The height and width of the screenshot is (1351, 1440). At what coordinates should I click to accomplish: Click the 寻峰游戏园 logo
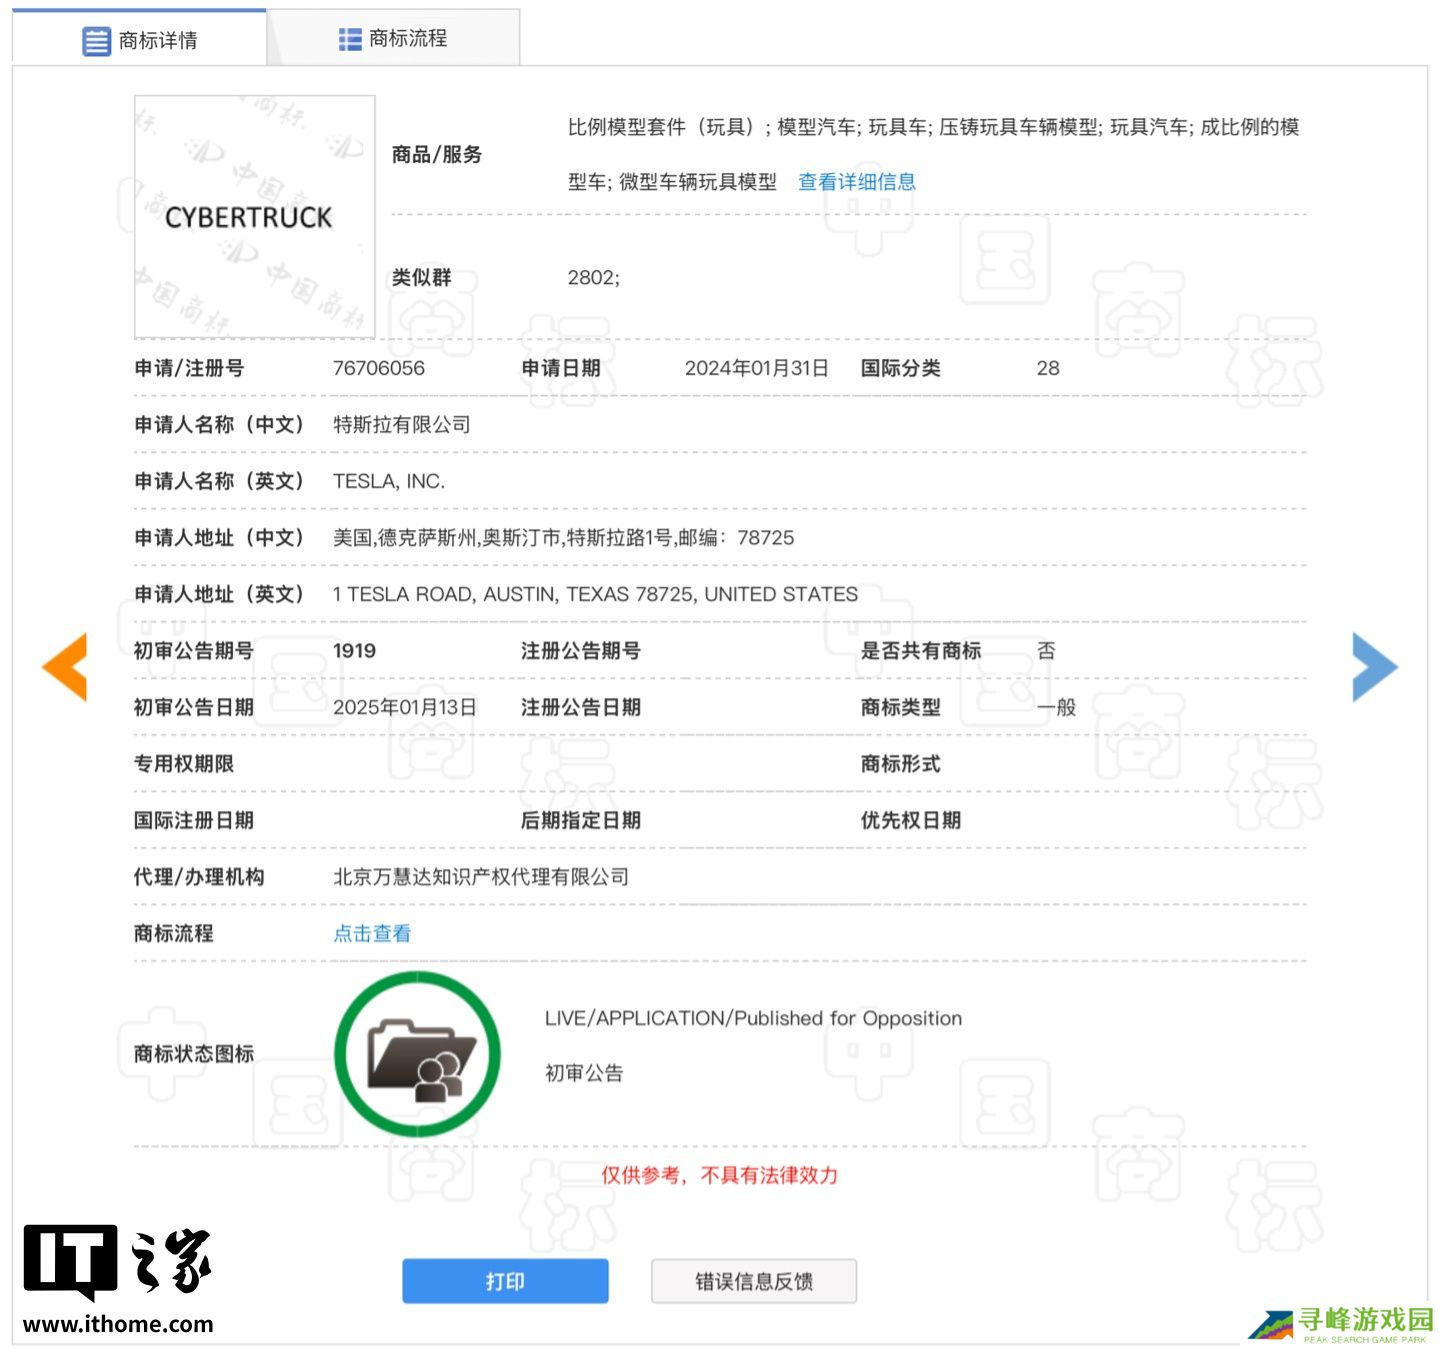coord(1341,1323)
